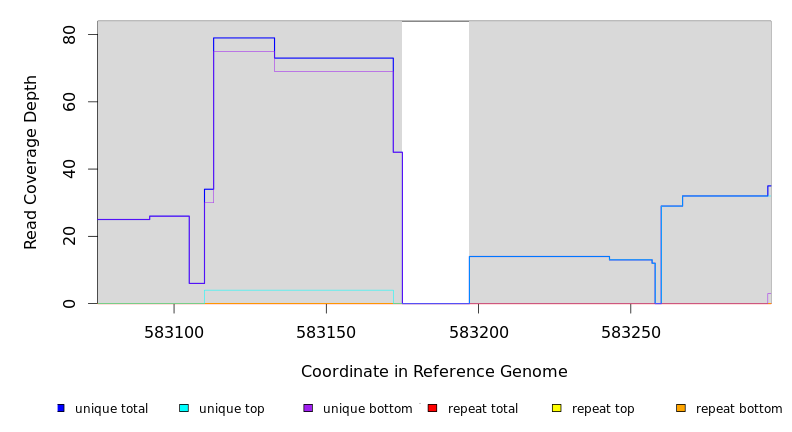
Task: Click the "unique total" legend label
Action: 111,409
